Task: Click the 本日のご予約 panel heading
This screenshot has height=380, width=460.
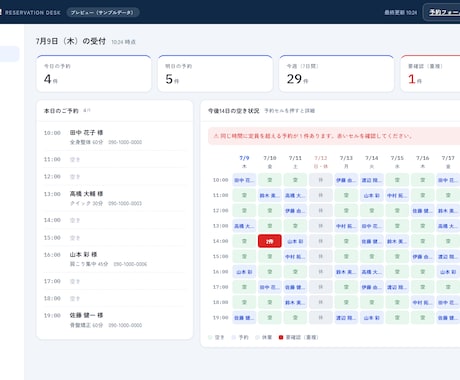Action: tap(61, 111)
